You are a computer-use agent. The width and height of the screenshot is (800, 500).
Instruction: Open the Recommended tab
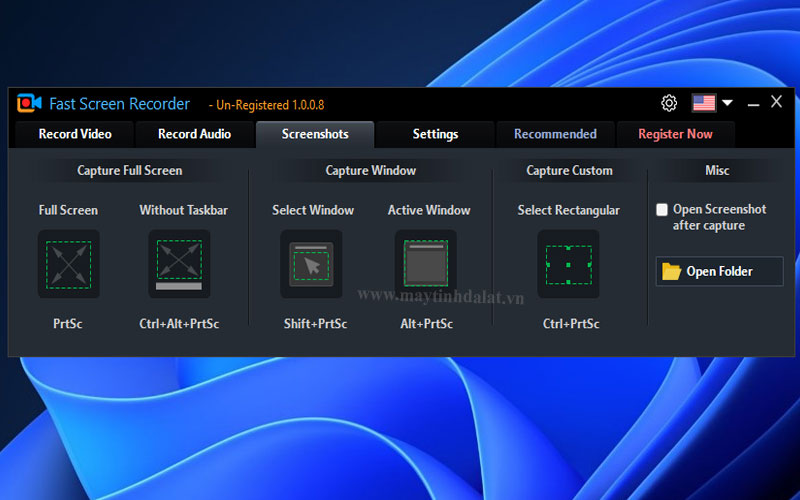555,134
